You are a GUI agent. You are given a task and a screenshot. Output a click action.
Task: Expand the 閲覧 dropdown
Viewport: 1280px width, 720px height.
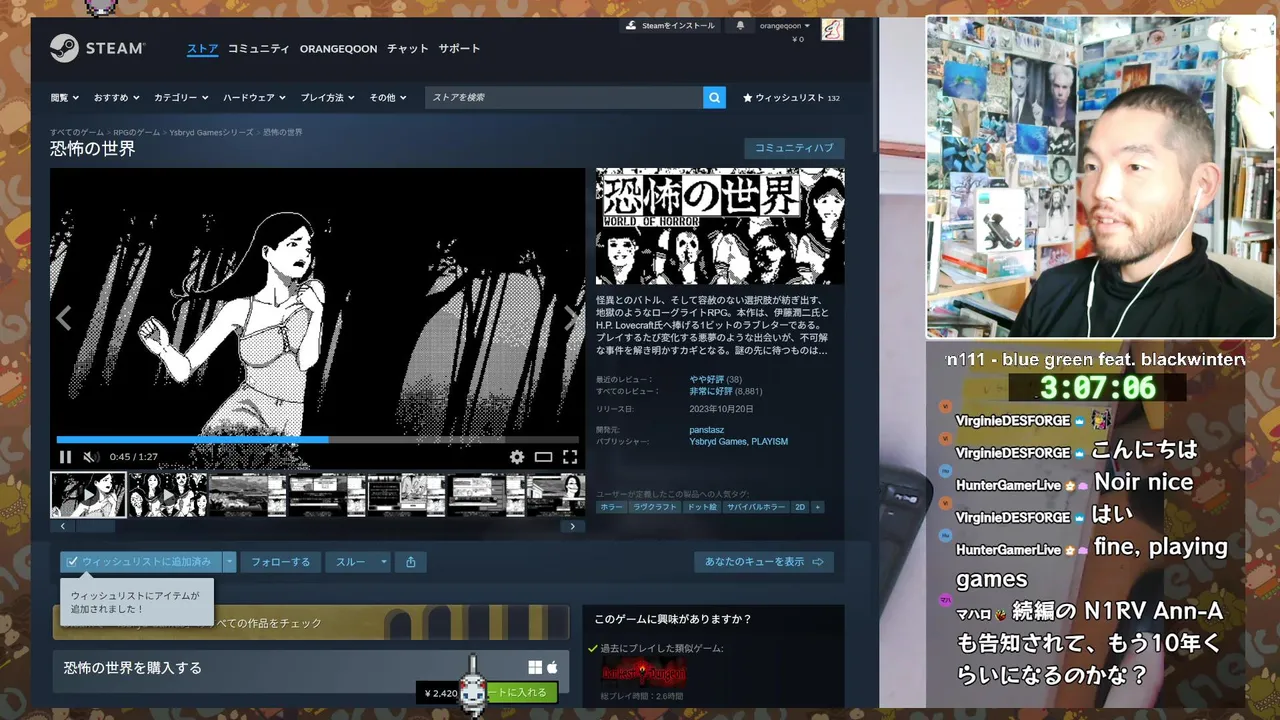pos(65,97)
